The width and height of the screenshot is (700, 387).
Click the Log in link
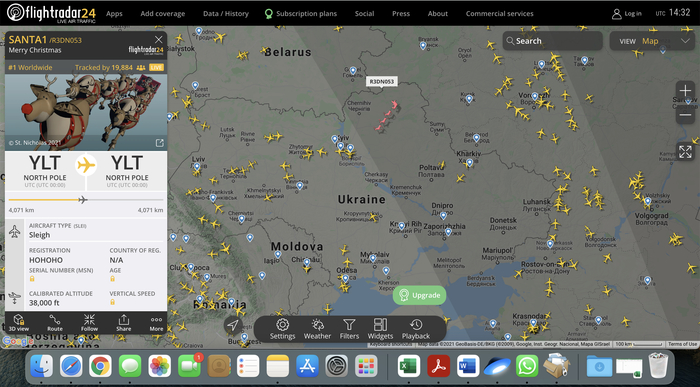pyautogui.click(x=633, y=14)
